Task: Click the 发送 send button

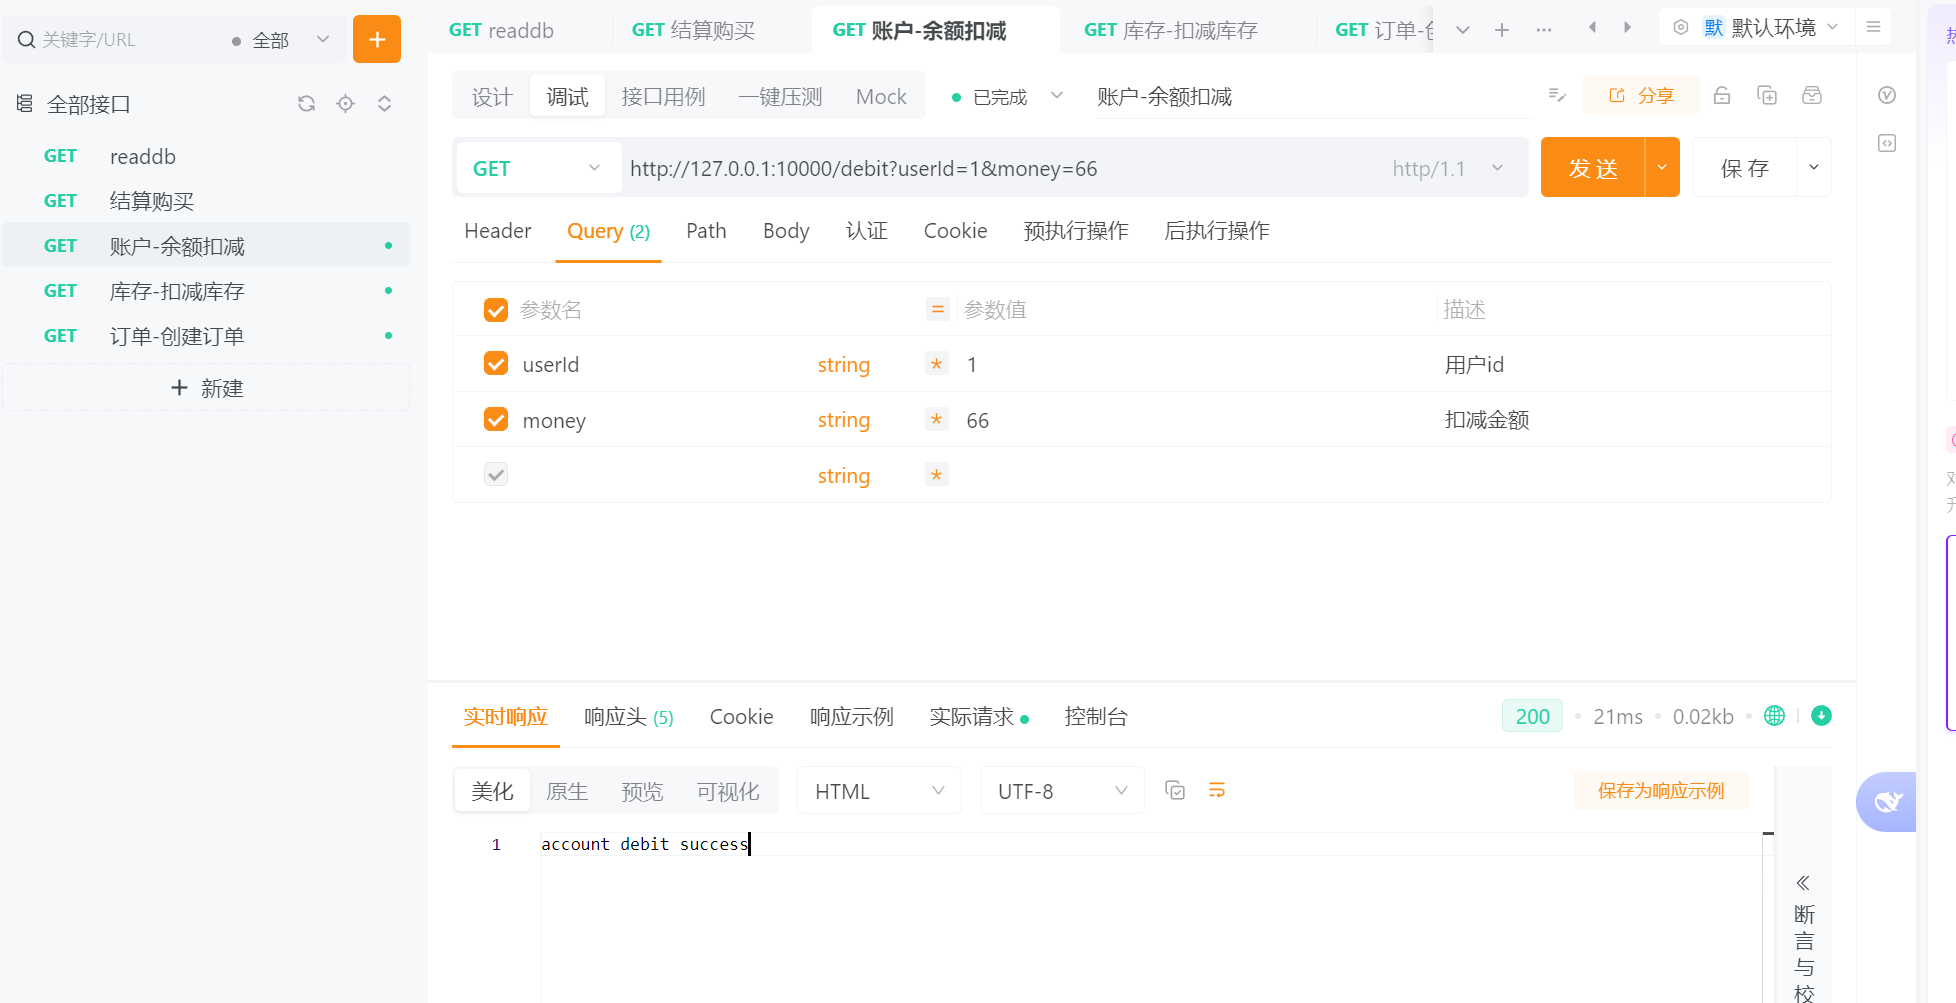Action: (1593, 168)
